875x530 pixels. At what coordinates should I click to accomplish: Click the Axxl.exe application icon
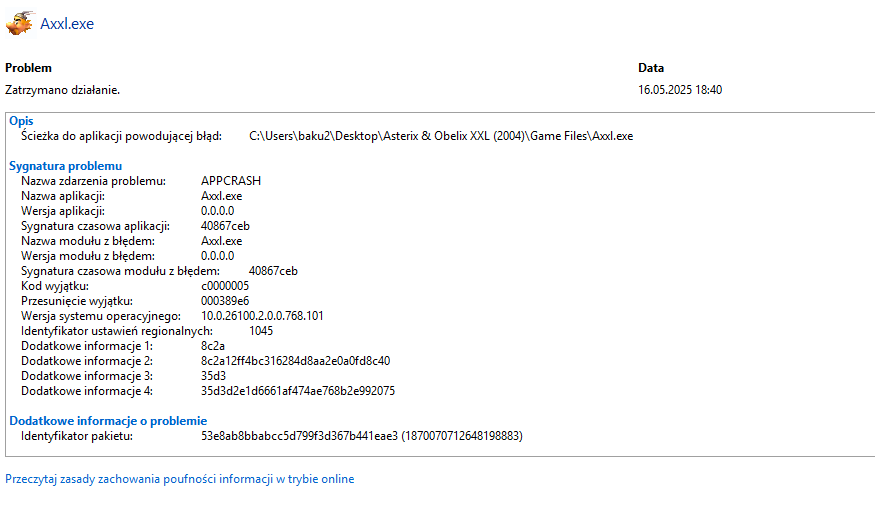20,23
